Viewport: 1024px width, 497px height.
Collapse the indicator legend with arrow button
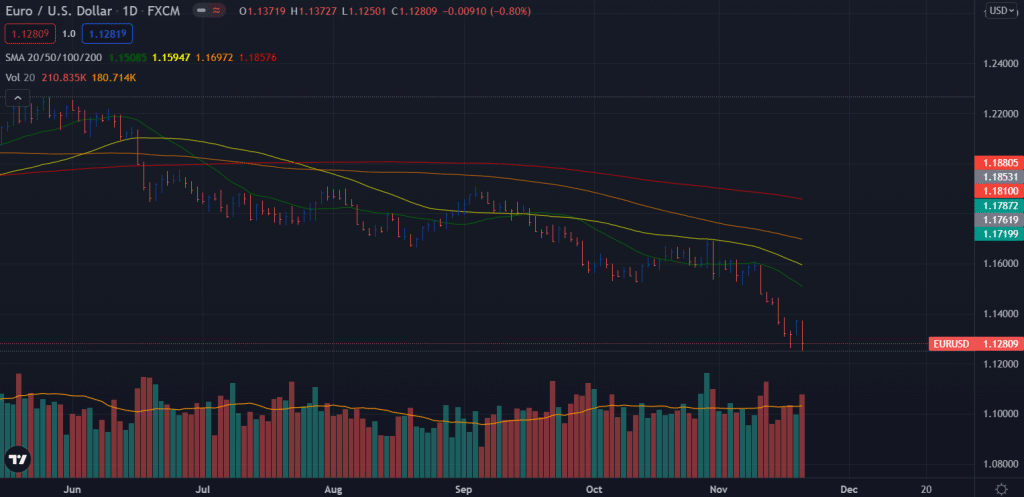pos(18,99)
